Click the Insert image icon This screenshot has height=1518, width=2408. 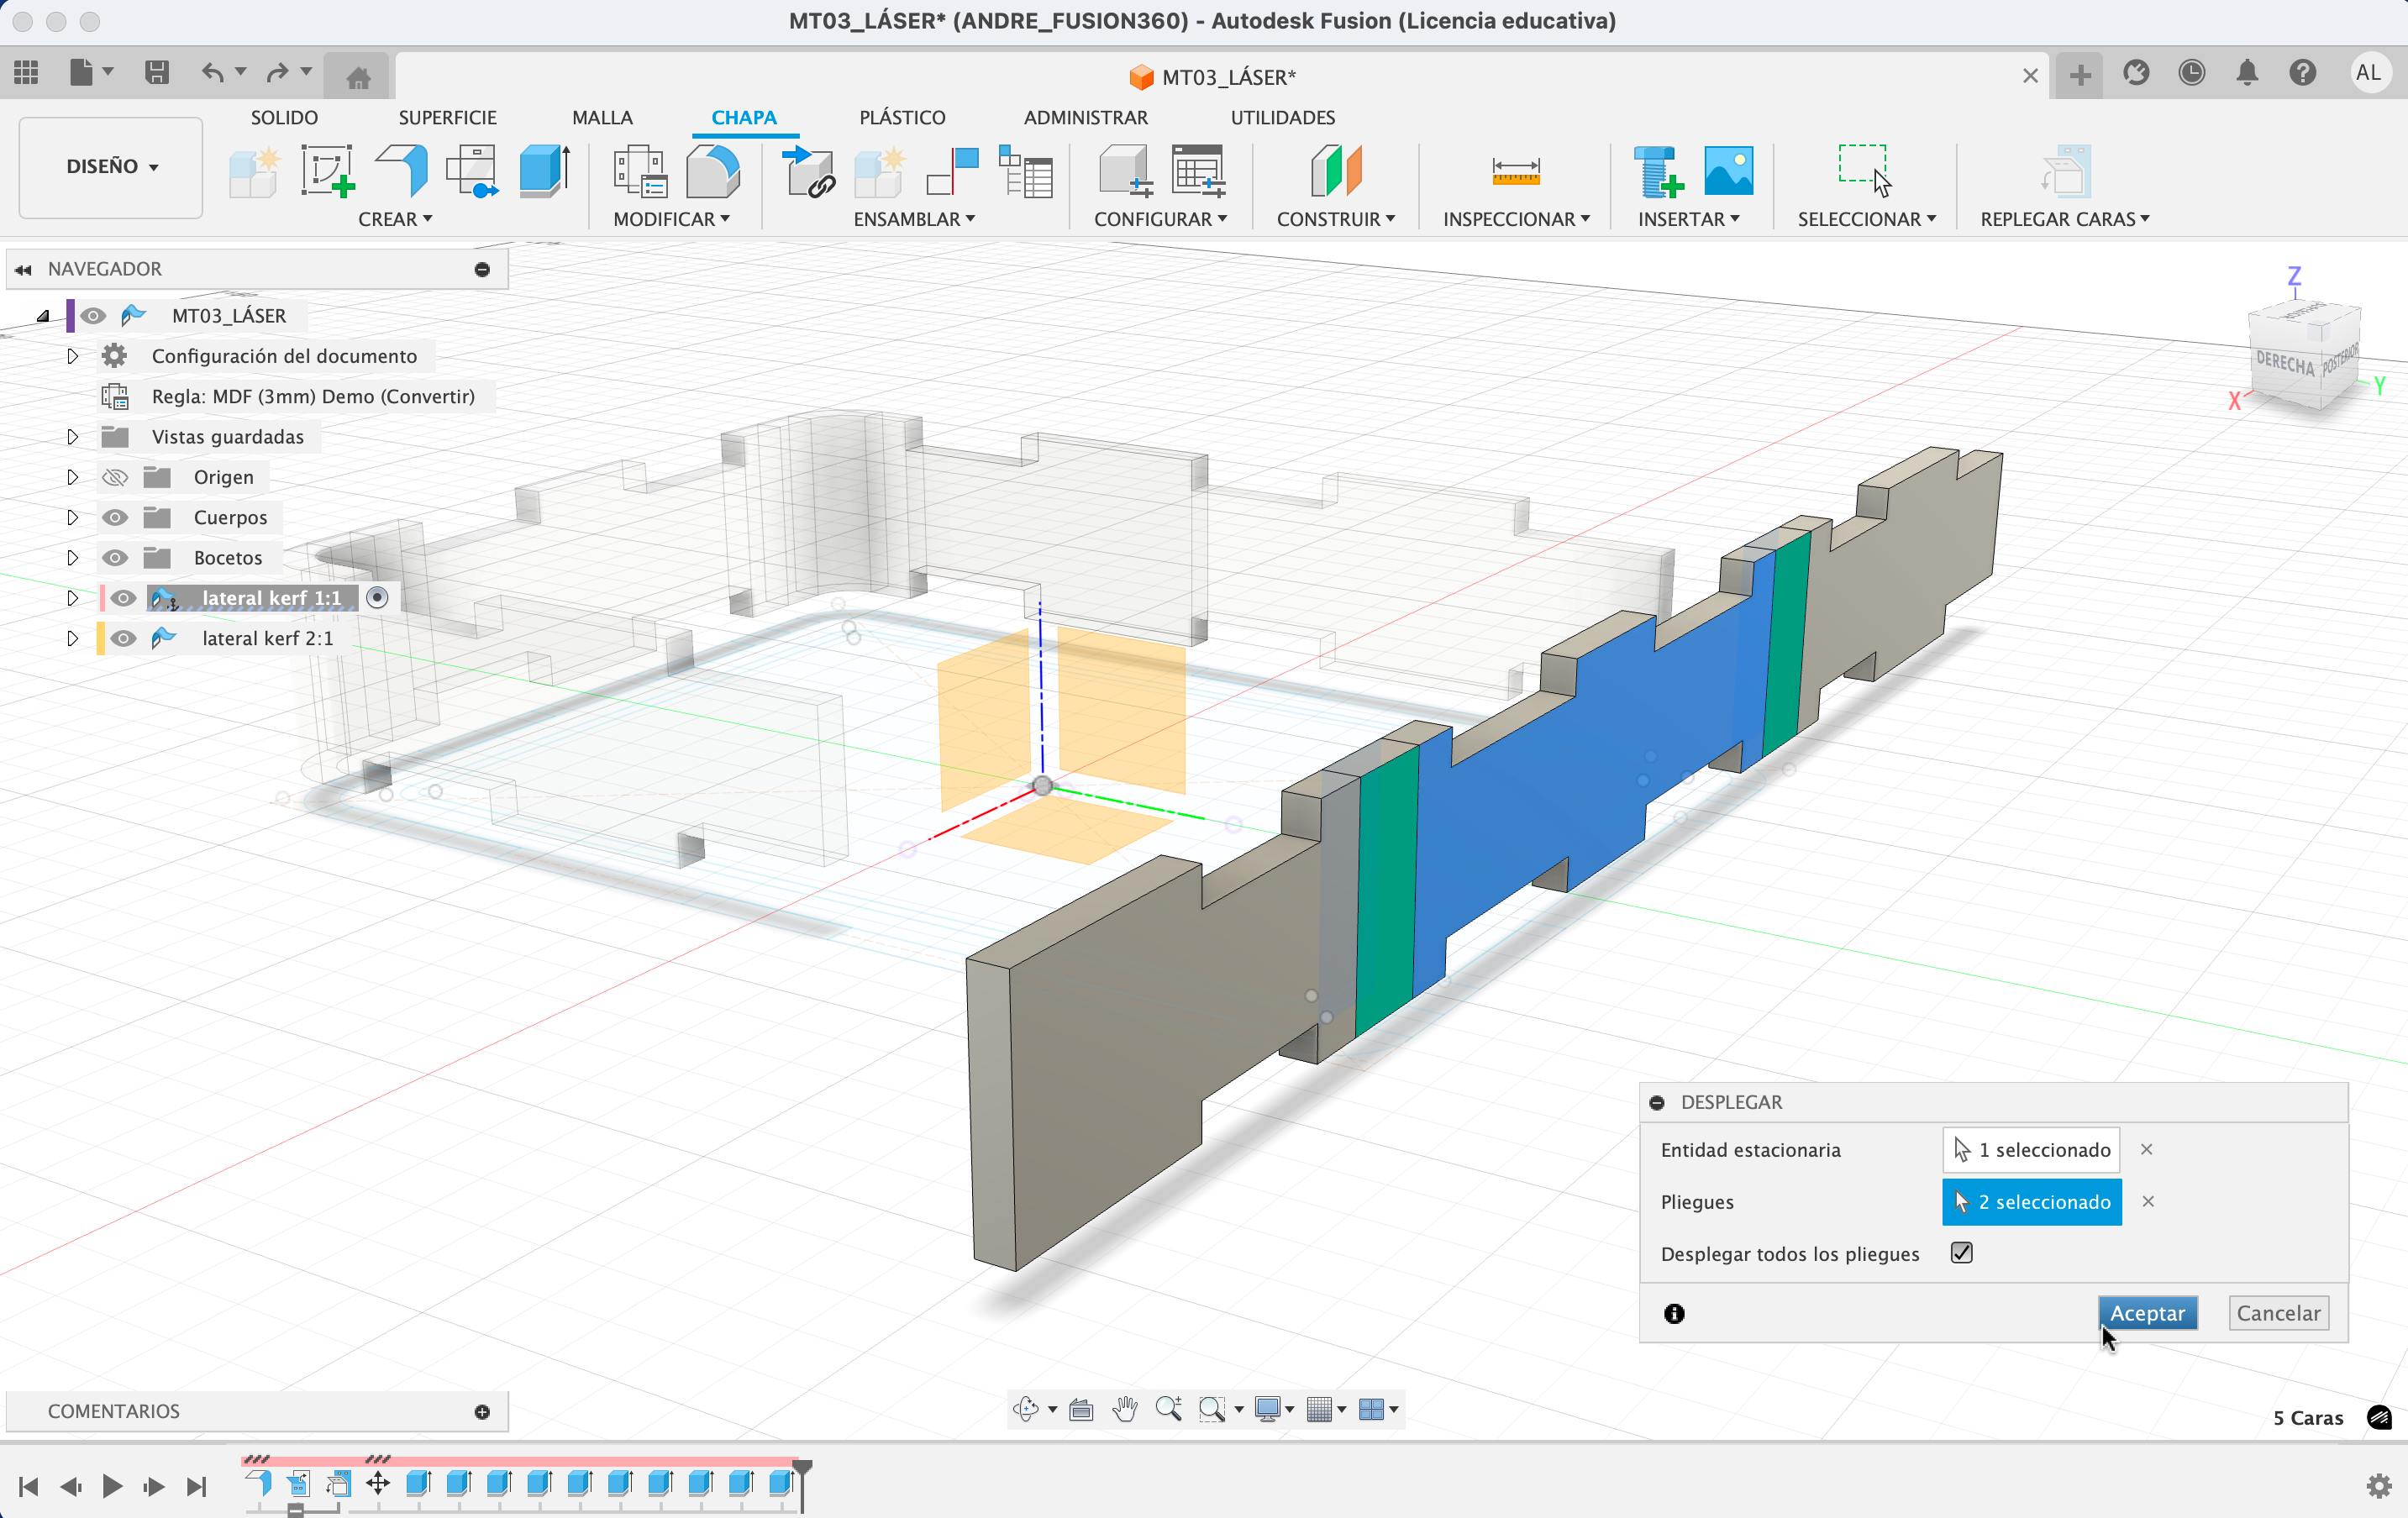[1728, 170]
